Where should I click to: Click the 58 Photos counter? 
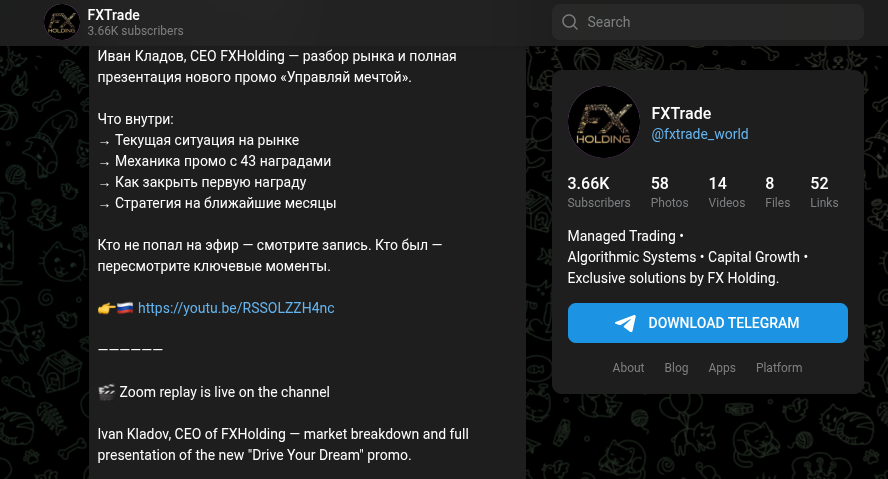[x=669, y=192]
